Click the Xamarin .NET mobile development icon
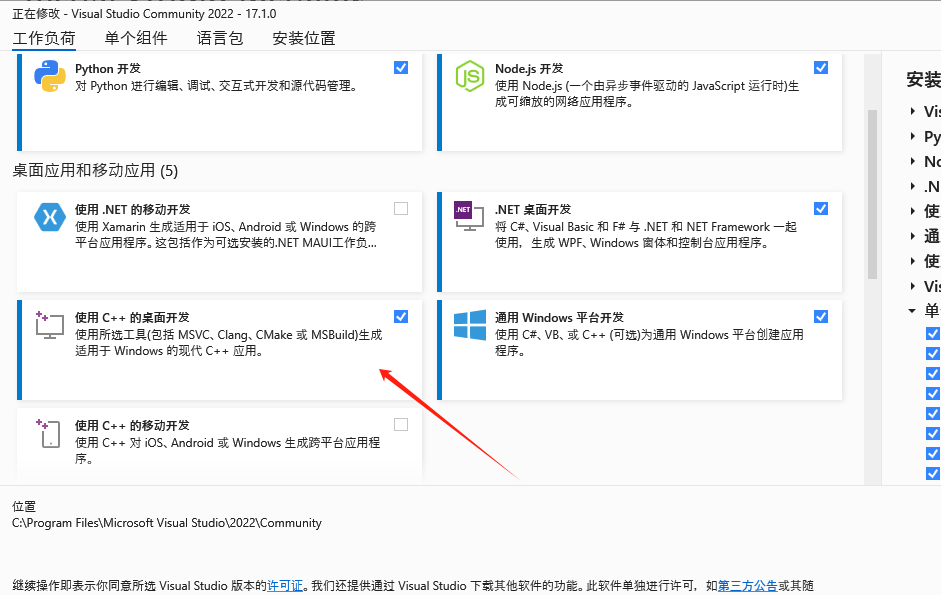941x595 pixels. pos(50,217)
